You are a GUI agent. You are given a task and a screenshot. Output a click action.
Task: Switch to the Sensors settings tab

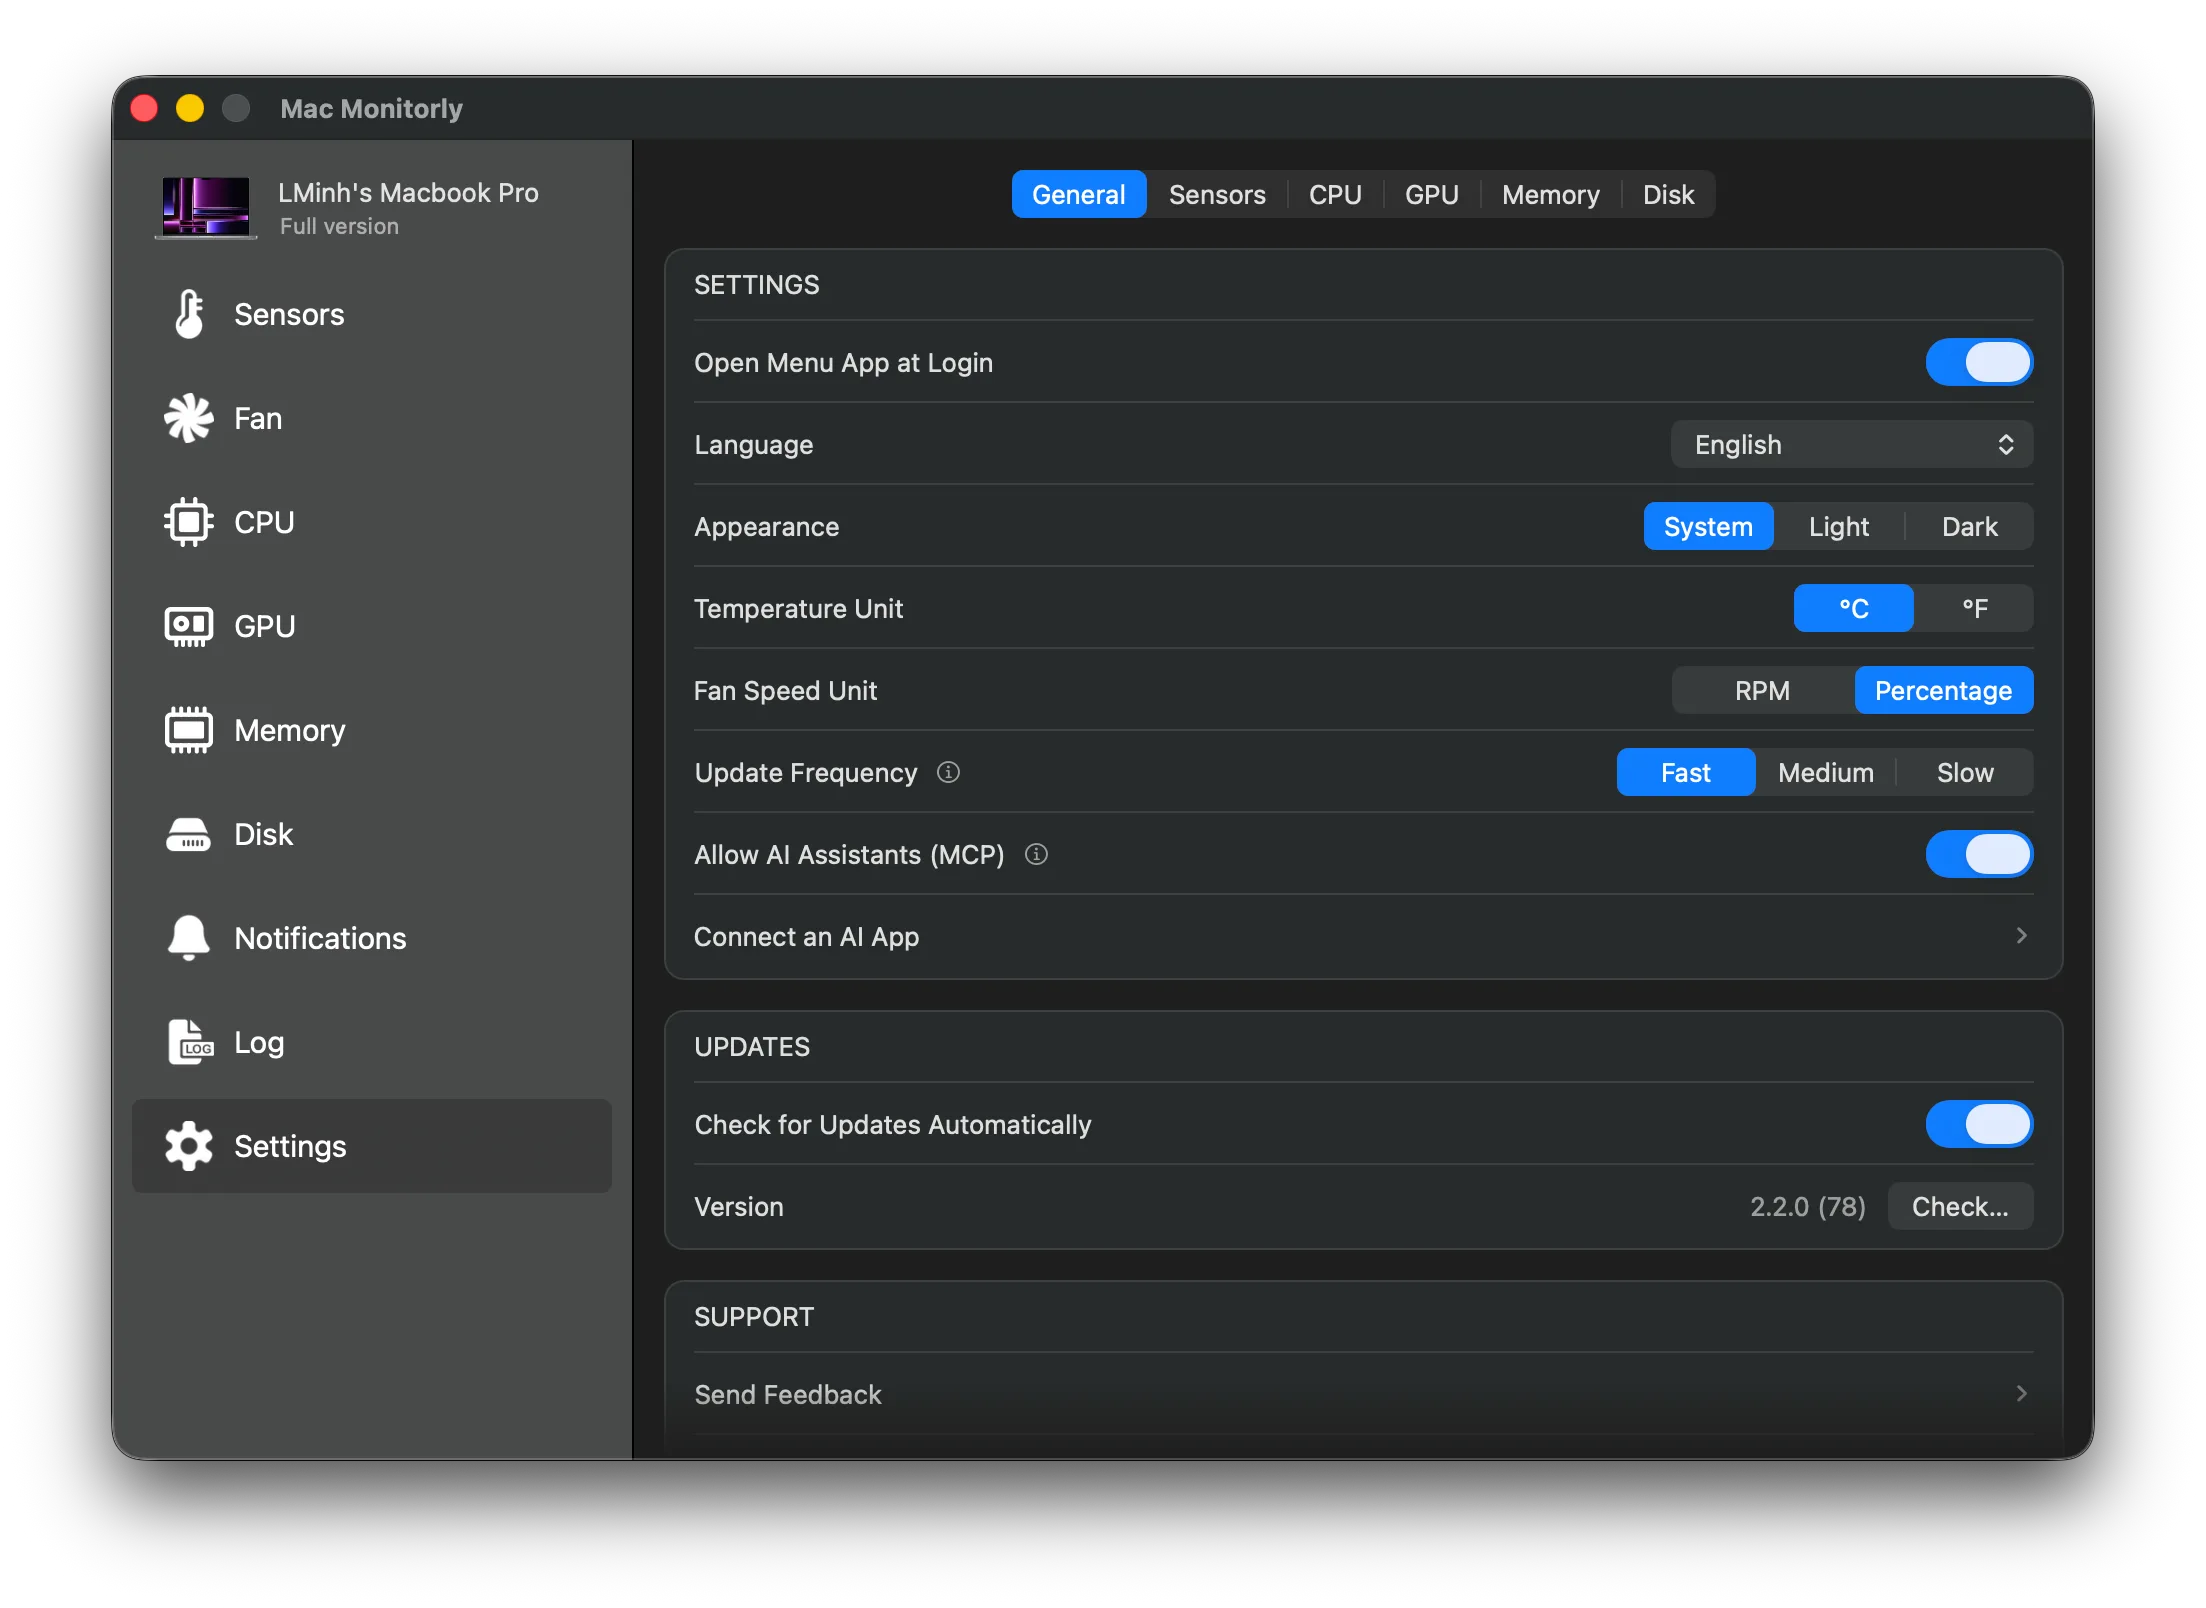click(1217, 194)
